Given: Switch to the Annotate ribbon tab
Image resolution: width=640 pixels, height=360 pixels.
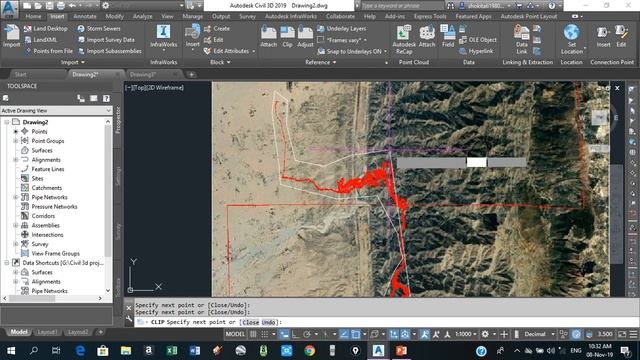Looking at the screenshot, I should click(85, 16).
